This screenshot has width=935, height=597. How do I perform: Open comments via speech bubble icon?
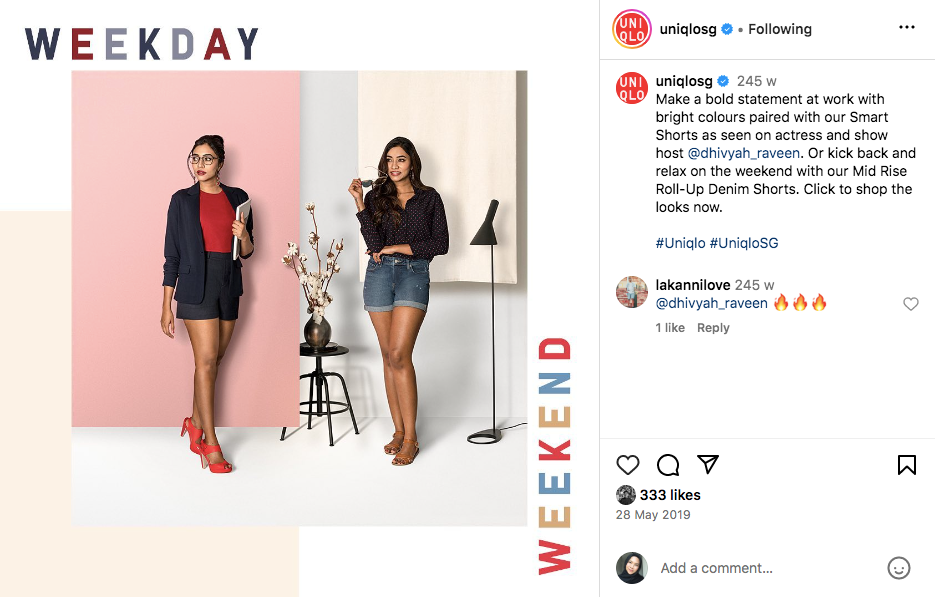click(x=668, y=465)
